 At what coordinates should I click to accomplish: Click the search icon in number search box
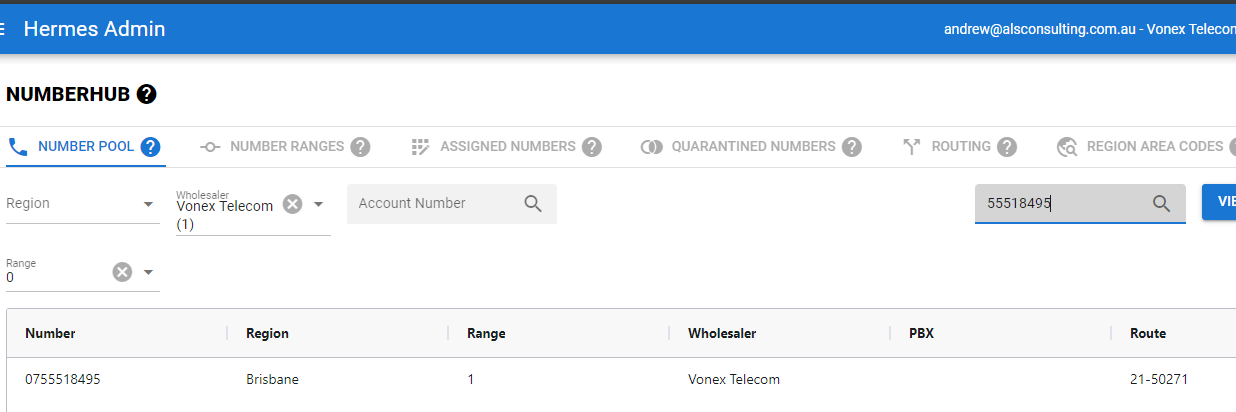[x=1161, y=204]
